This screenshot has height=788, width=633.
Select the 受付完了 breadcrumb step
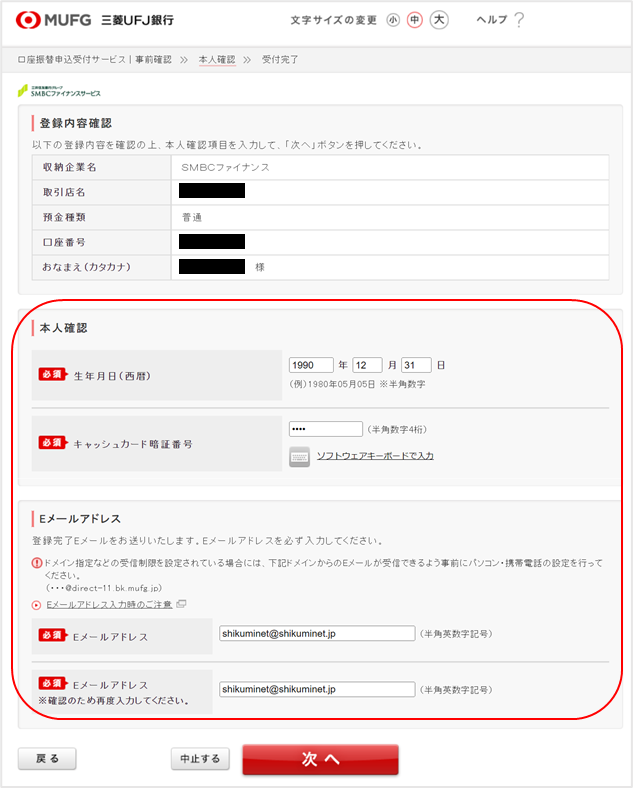pyautogui.click(x=280, y=60)
